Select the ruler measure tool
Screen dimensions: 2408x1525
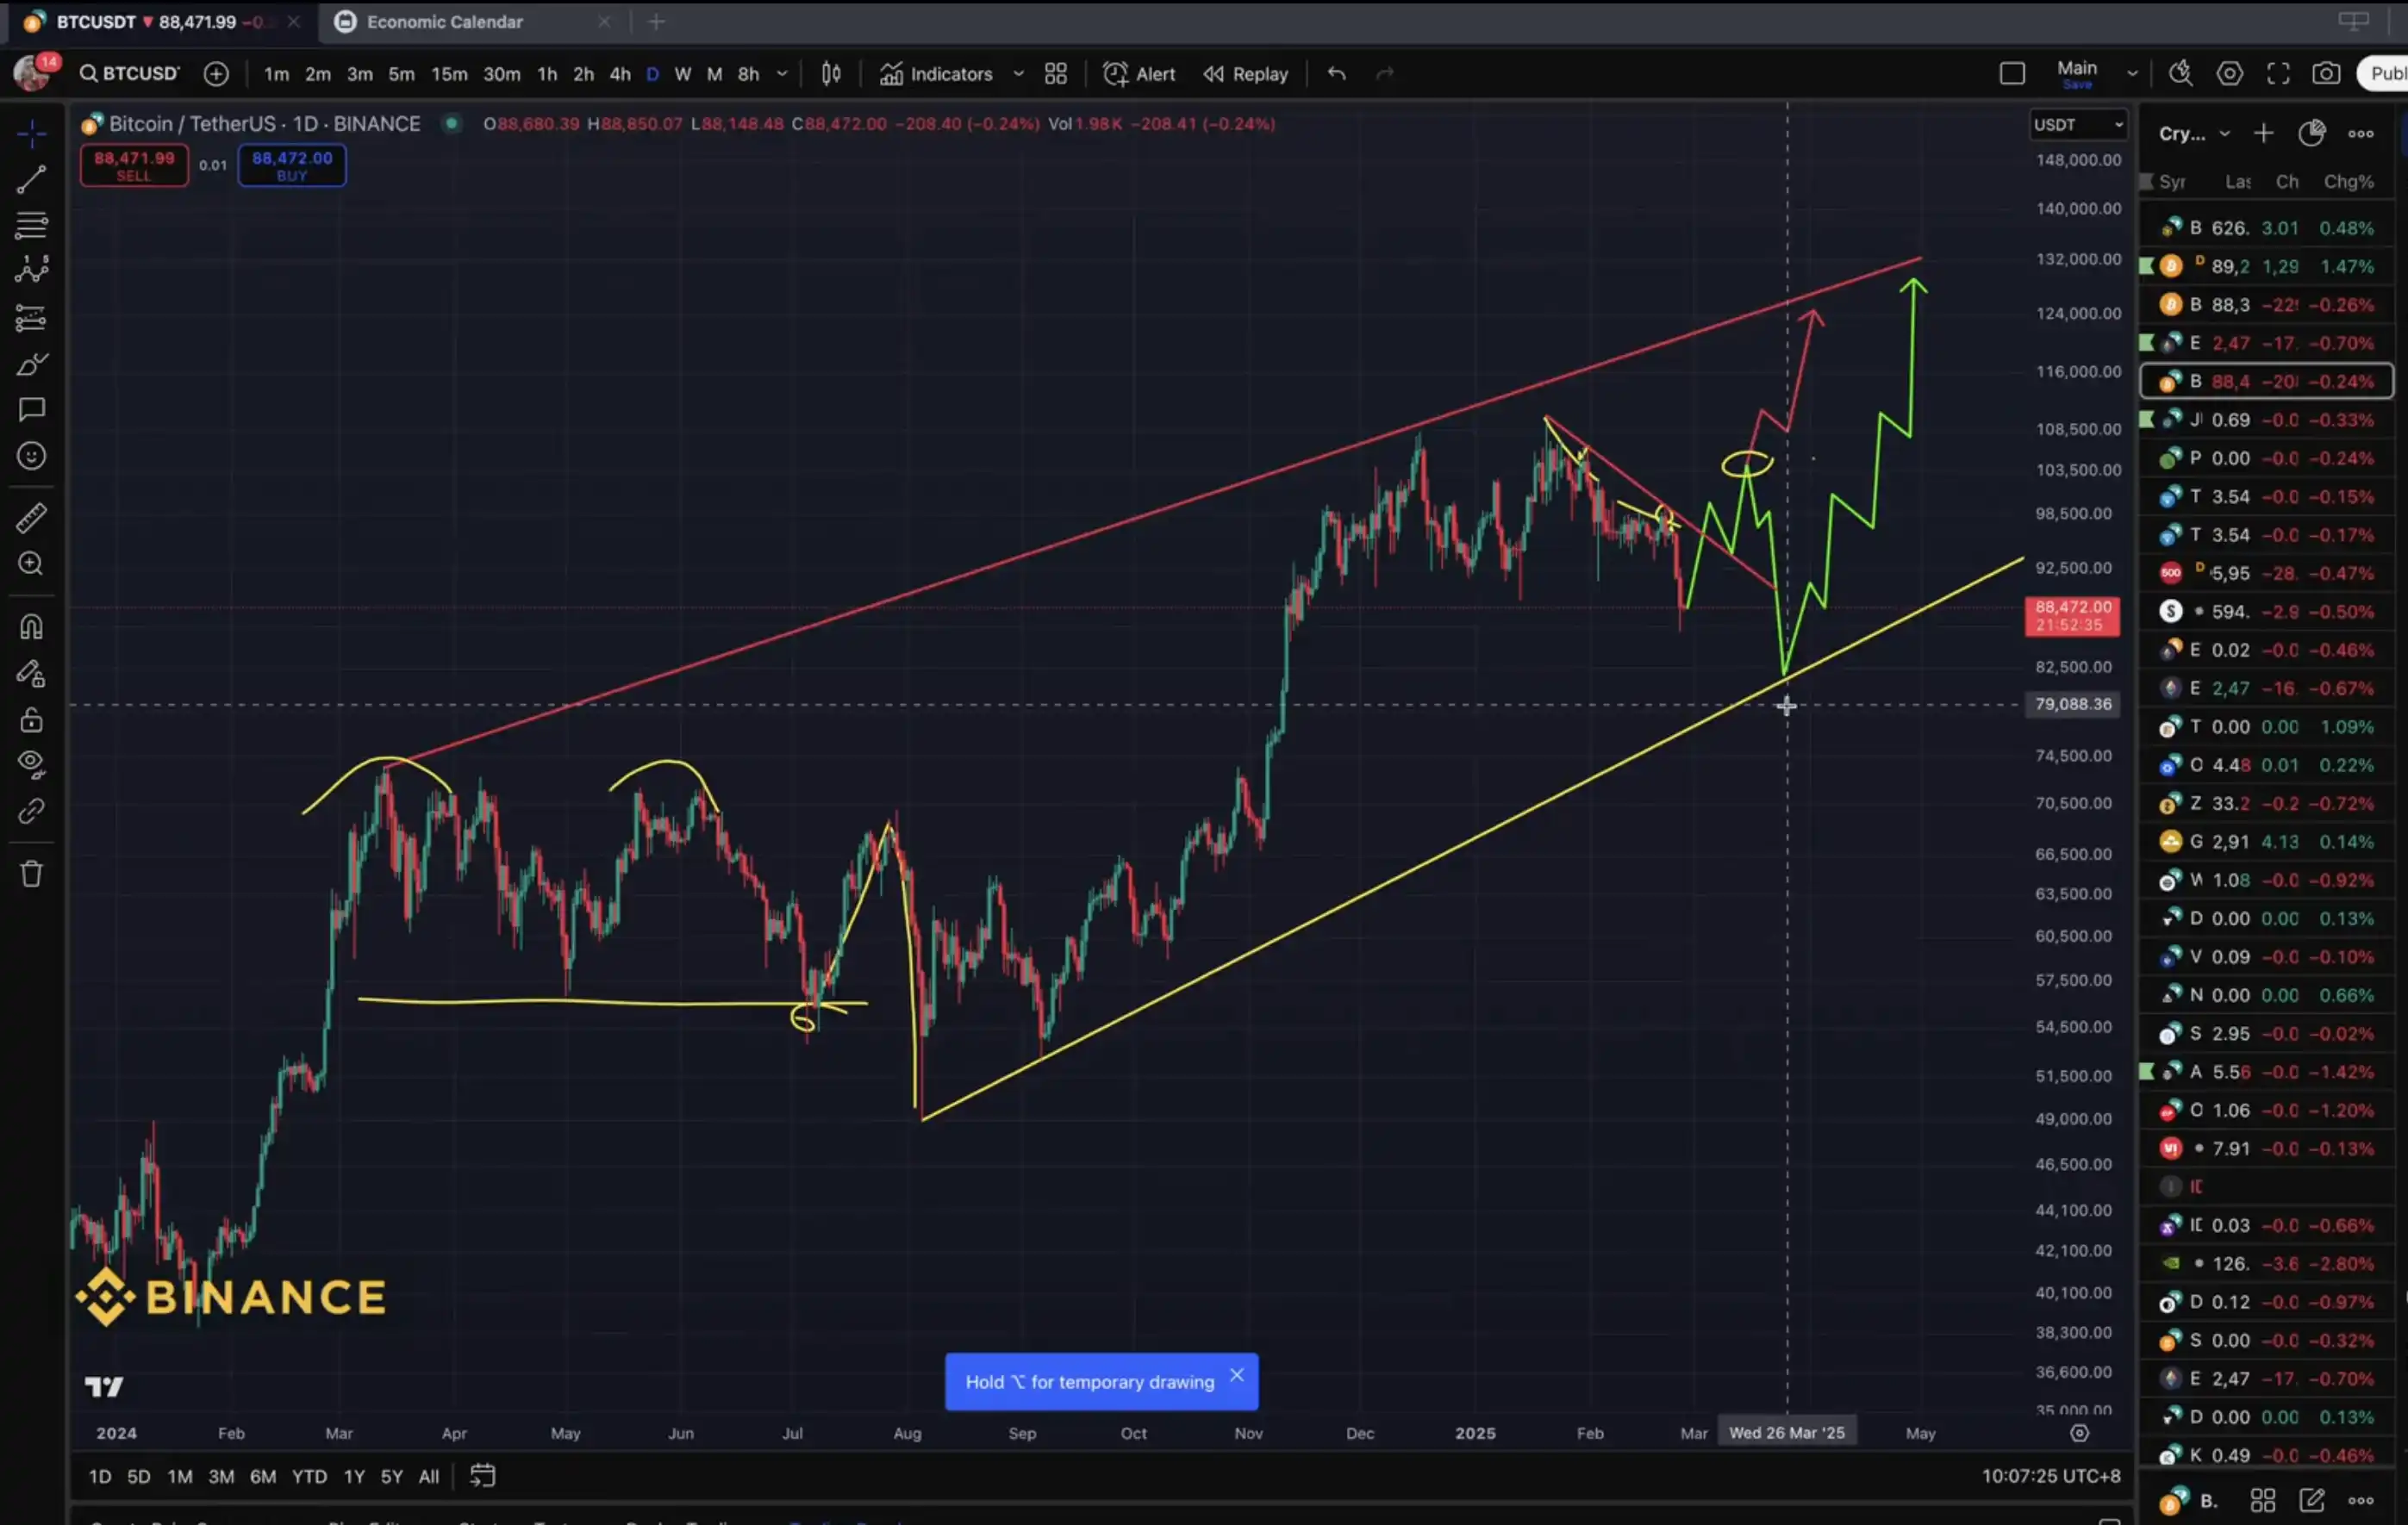coord(31,518)
